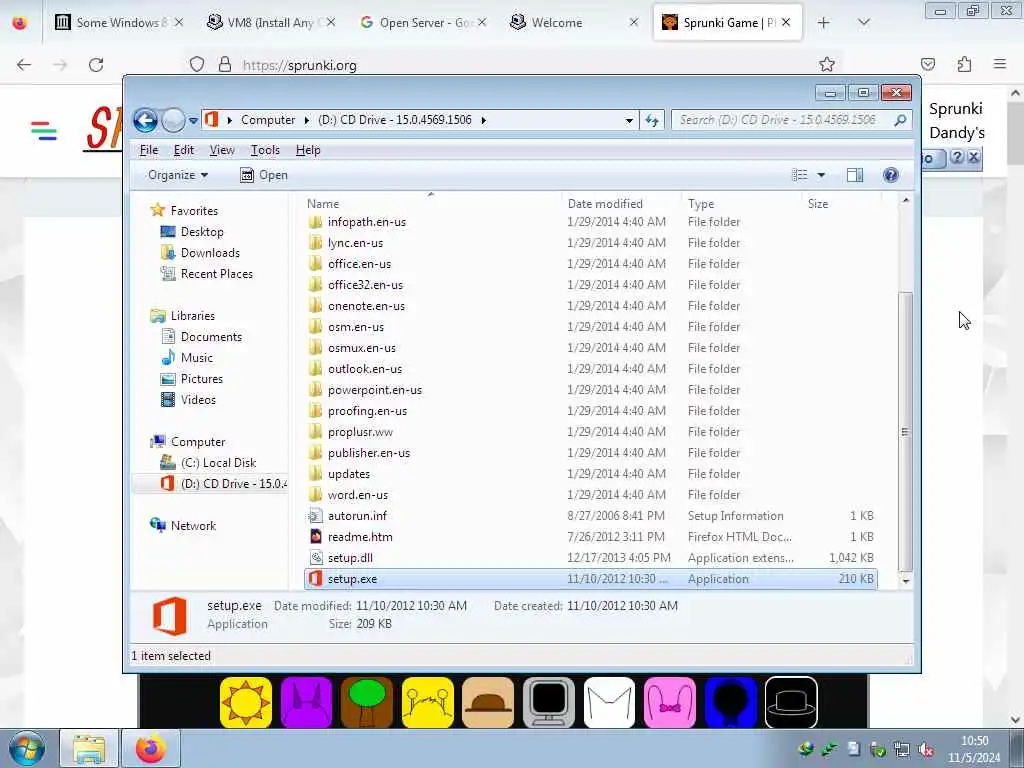Select the word.en-us folder
Screen dimensions: 1024x768
(590, 495)
